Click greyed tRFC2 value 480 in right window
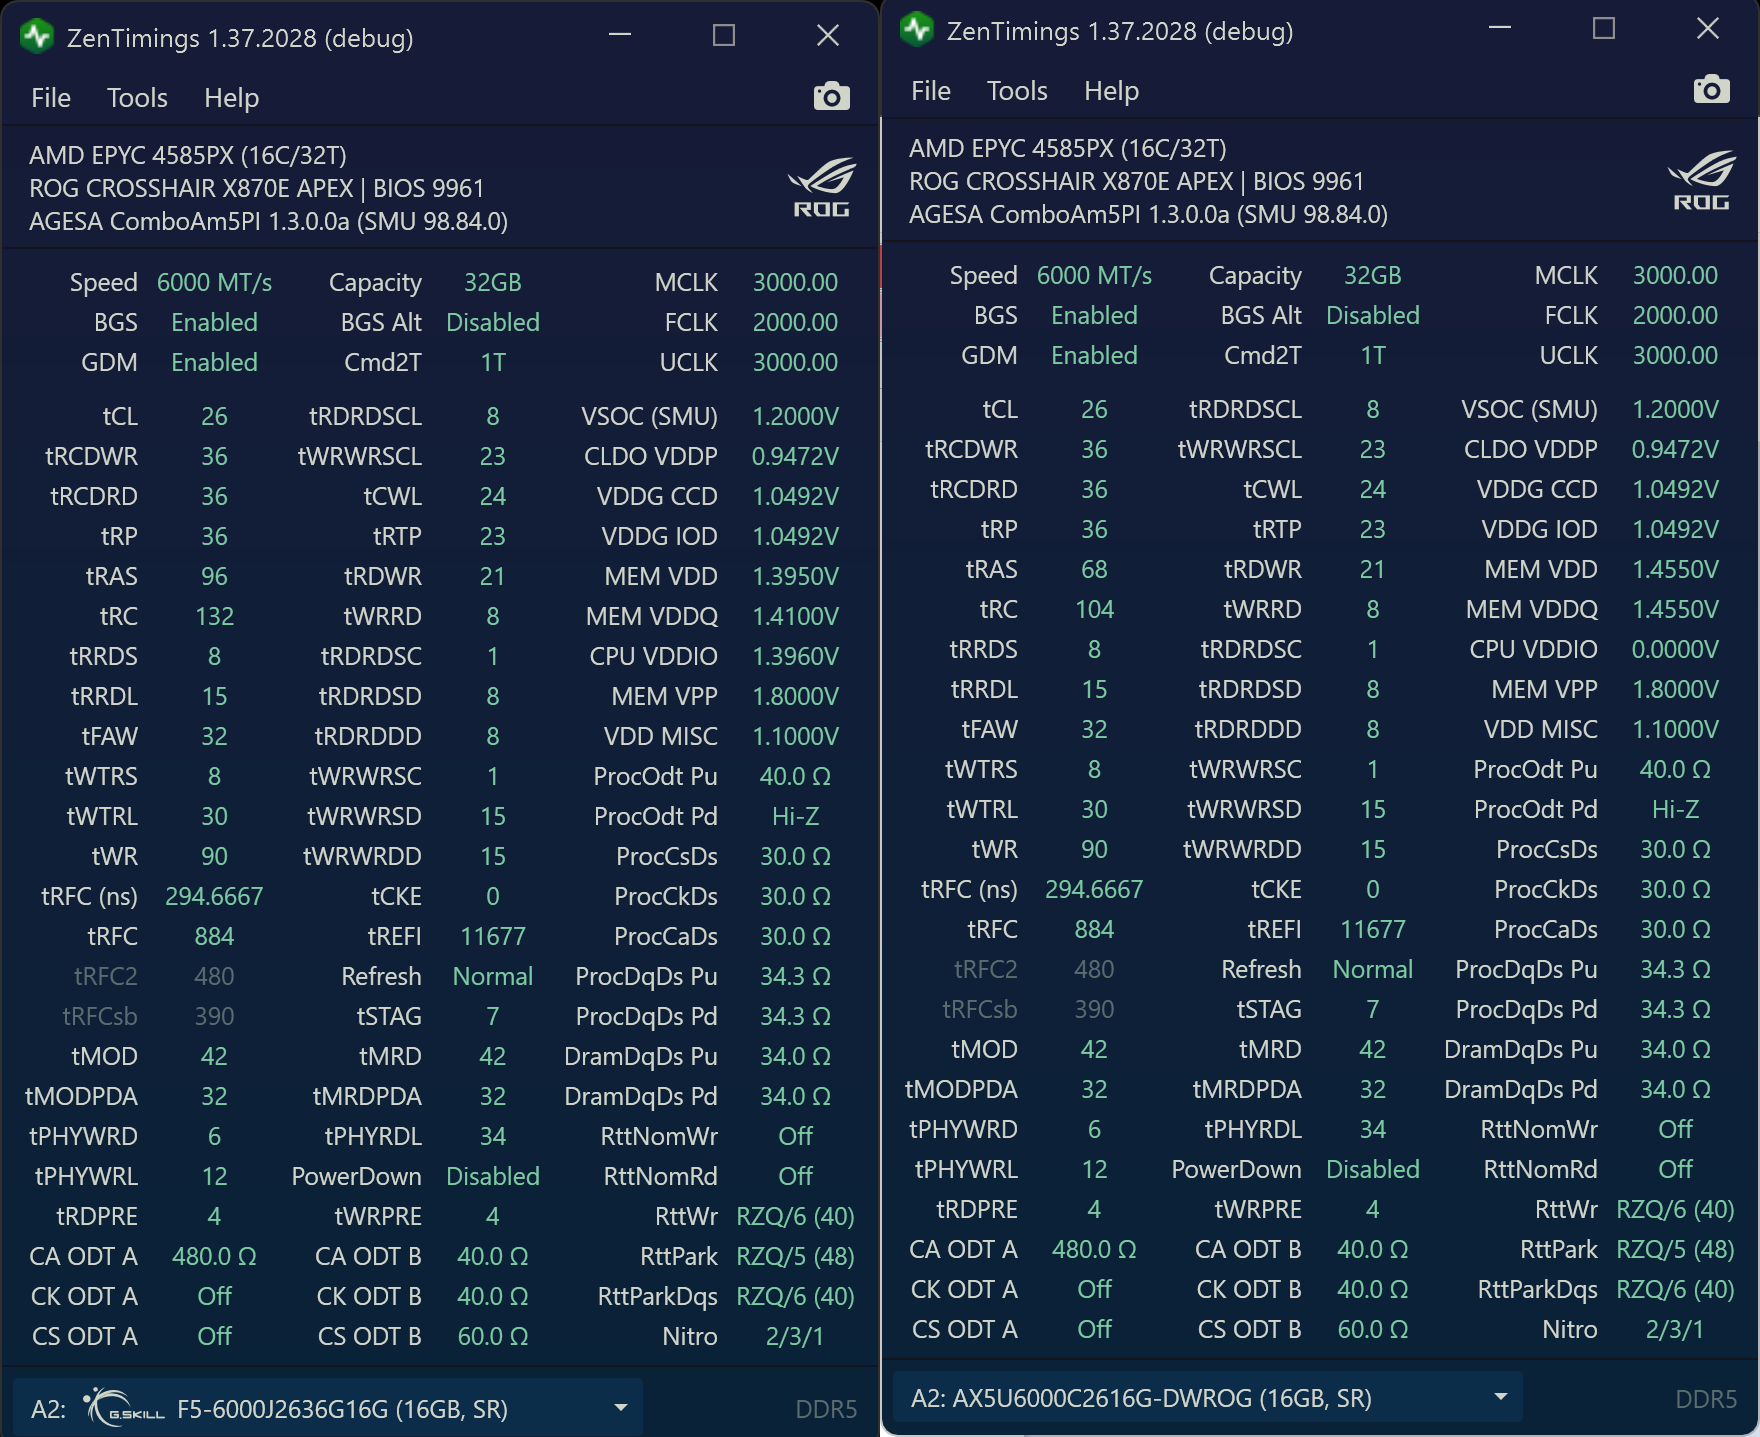1760x1437 pixels. 1094,970
